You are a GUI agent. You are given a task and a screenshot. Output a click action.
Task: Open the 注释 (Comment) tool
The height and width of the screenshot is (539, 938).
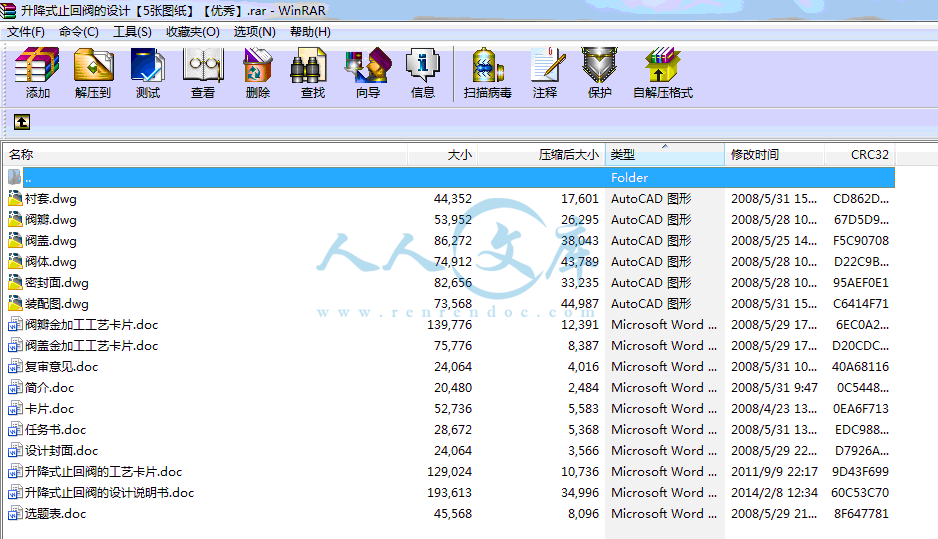pos(547,65)
